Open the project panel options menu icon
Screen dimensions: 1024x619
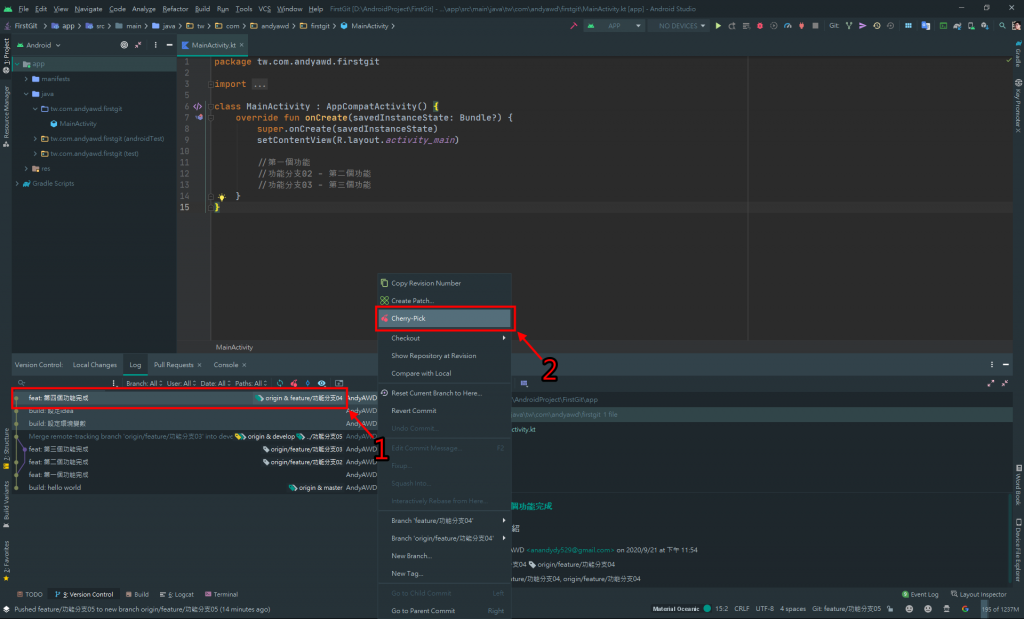click(x=155, y=45)
